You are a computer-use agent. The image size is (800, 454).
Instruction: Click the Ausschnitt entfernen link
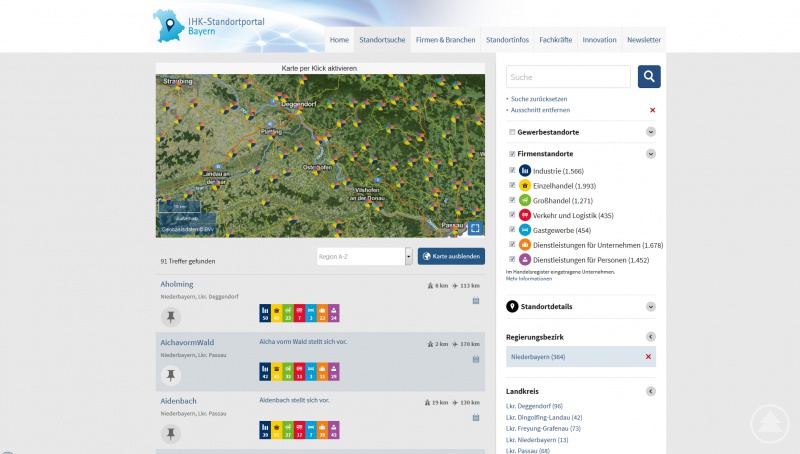coord(540,110)
